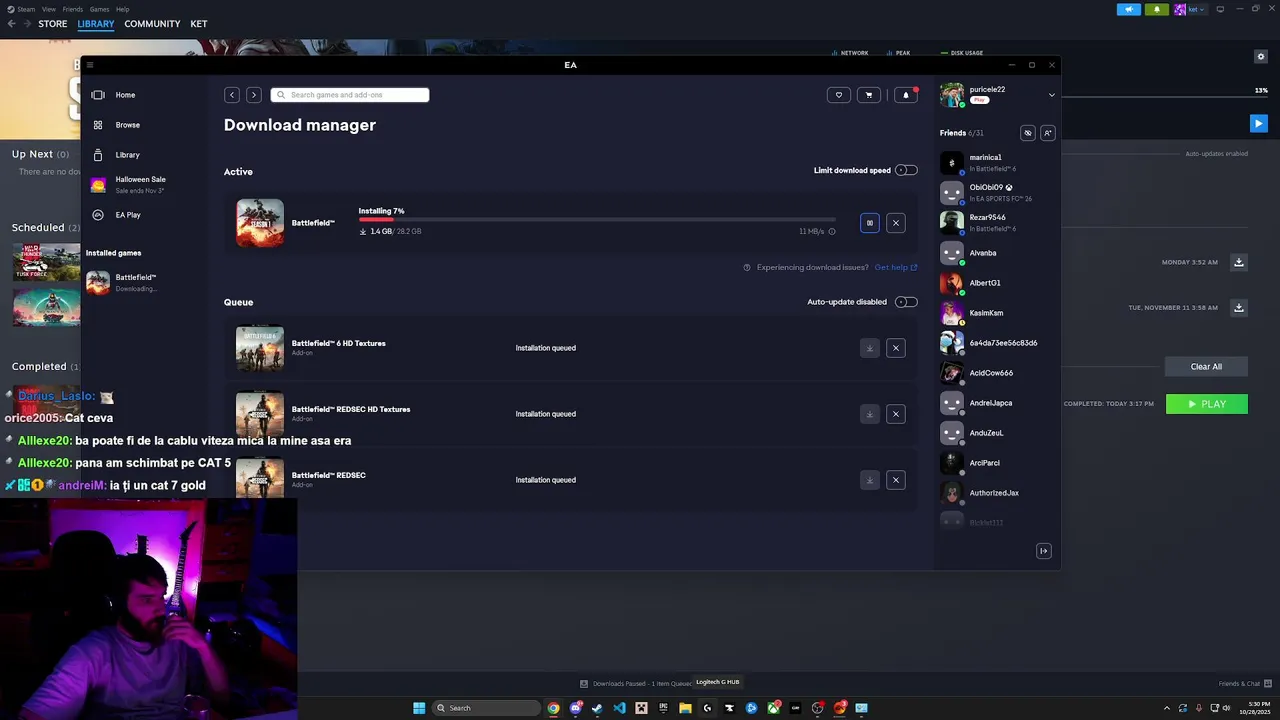Open EA Play in sidebar

pyautogui.click(x=127, y=215)
